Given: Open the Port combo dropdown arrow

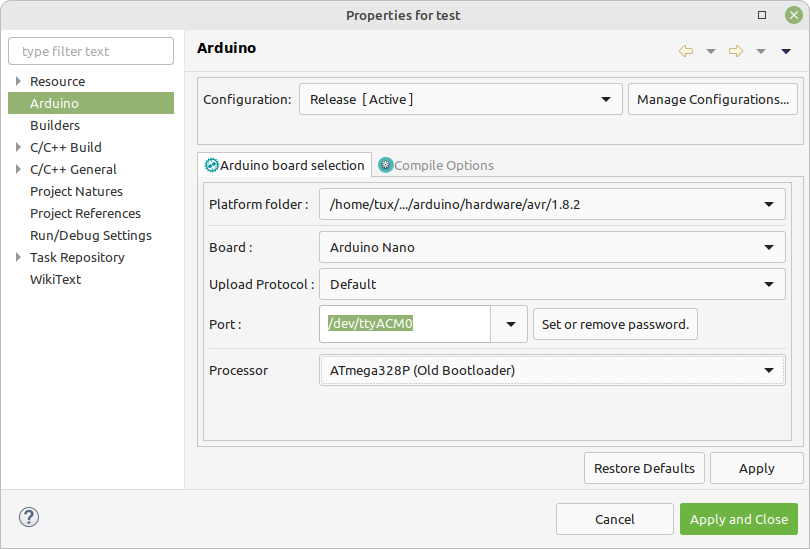Looking at the screenshot, I should 510,324.
